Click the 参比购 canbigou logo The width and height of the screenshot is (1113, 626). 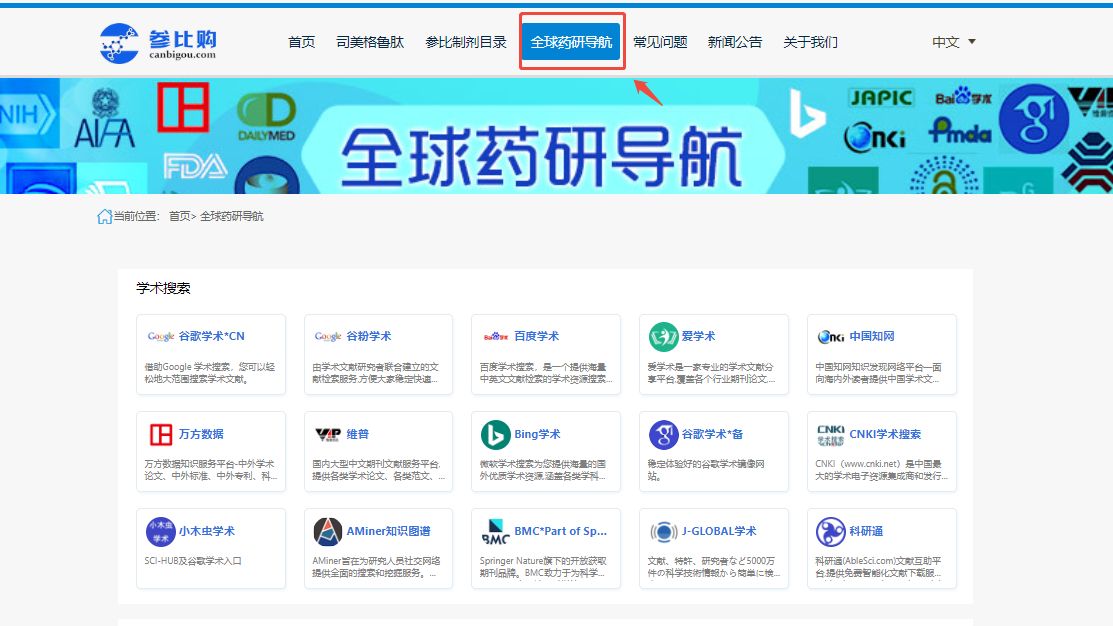pyautogui.click(x=158, y=42)
